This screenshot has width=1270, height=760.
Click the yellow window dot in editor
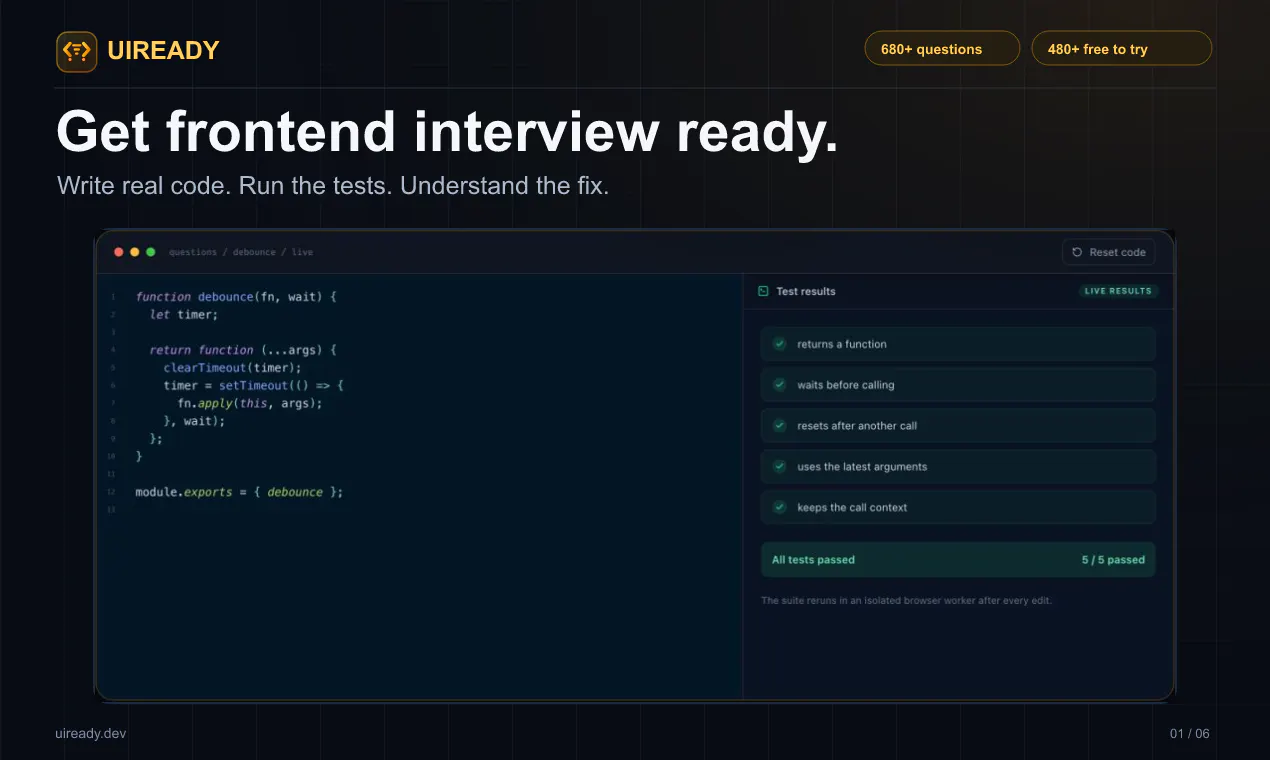pyautogui.click(x=134, y=252)
